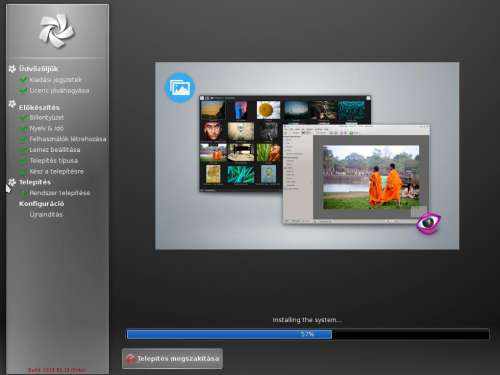Select the Újraindítás step
500x375 pixels.
(x=46, y=214)
